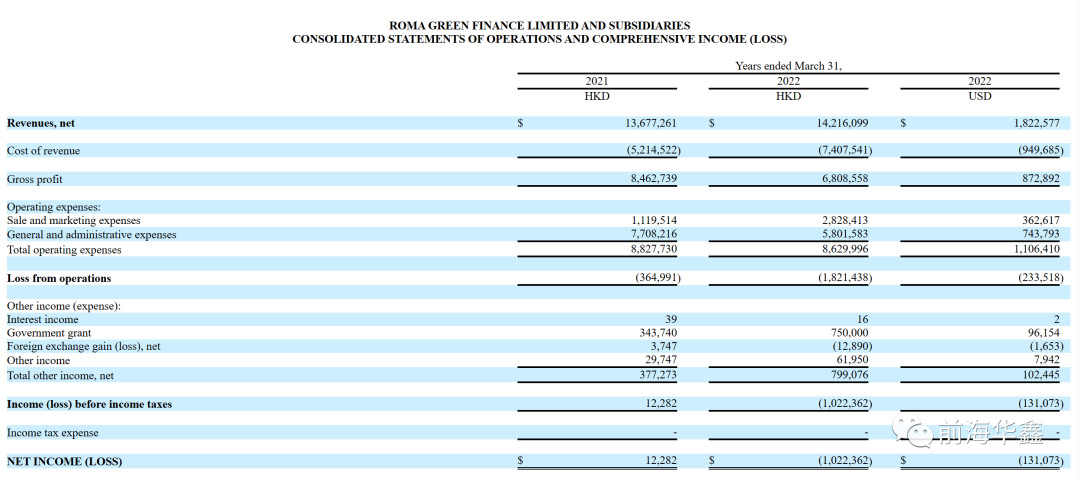Click sale and marketing value 1,119,514
Image resolution: width=1080 pixels, height=480 pixels.
654,220
